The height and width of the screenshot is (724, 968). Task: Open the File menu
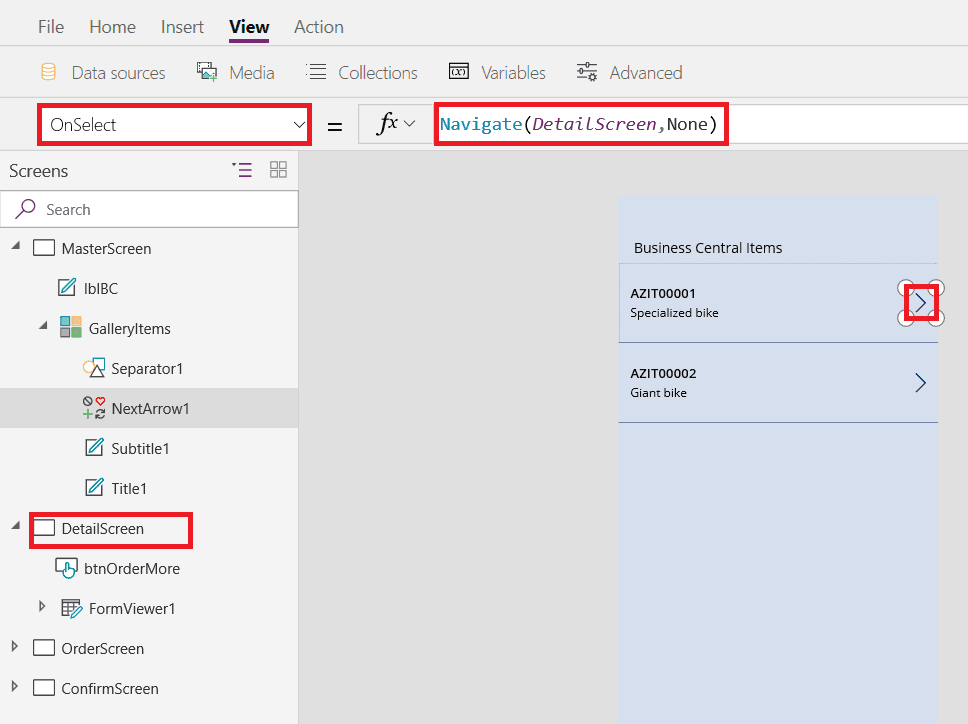(51, 27)
